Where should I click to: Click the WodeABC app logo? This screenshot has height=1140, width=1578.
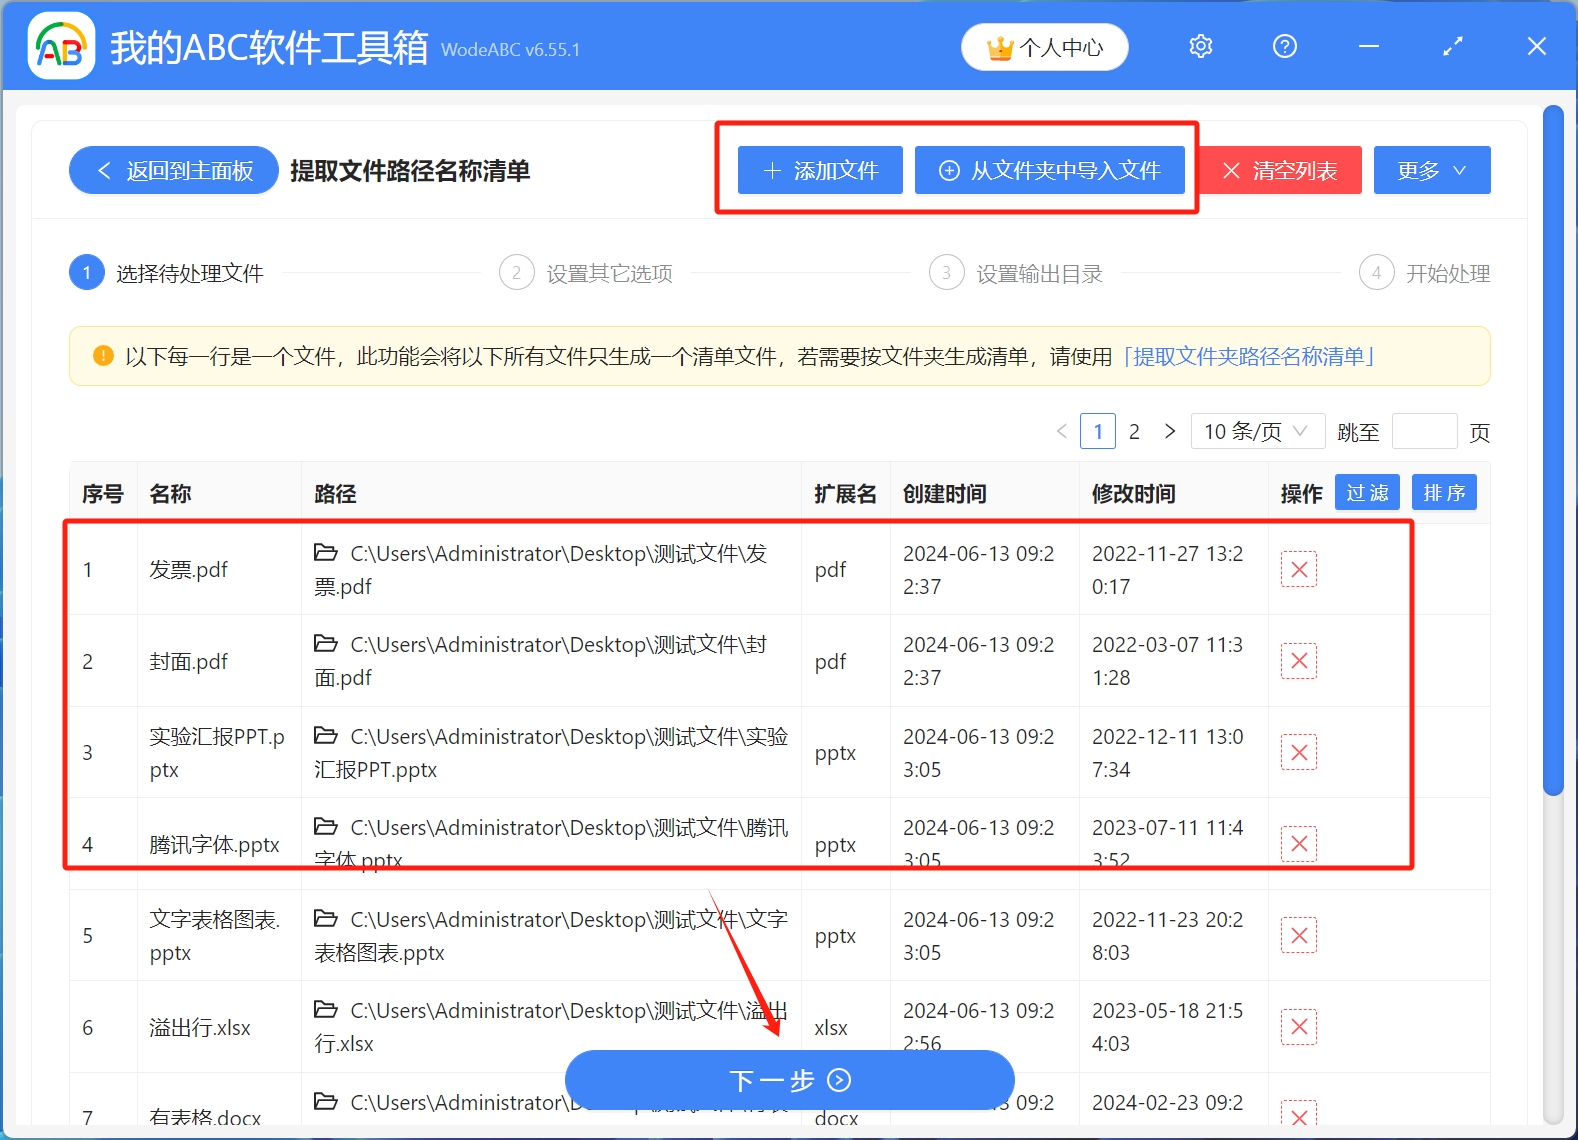tap(62, 46)
